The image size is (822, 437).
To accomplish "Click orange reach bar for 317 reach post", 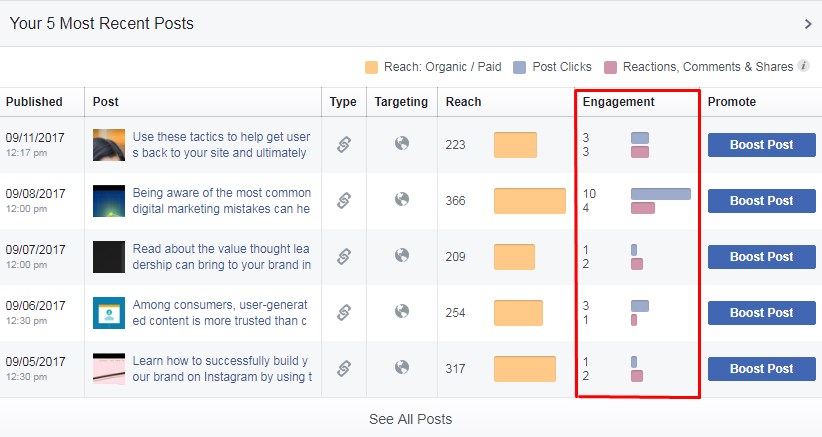I will click(525, 369).
